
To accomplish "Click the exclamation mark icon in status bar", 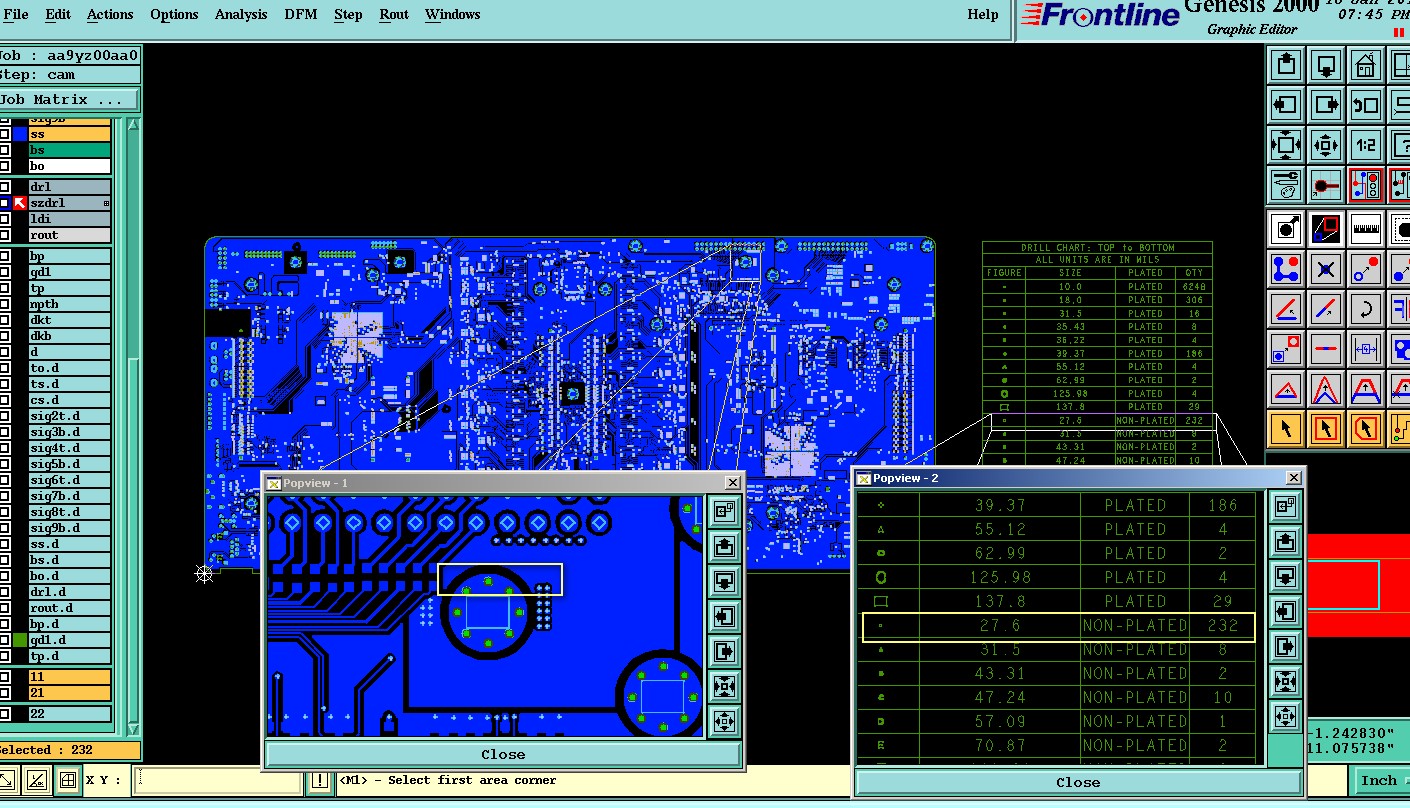I will click(x=319, y=780).
